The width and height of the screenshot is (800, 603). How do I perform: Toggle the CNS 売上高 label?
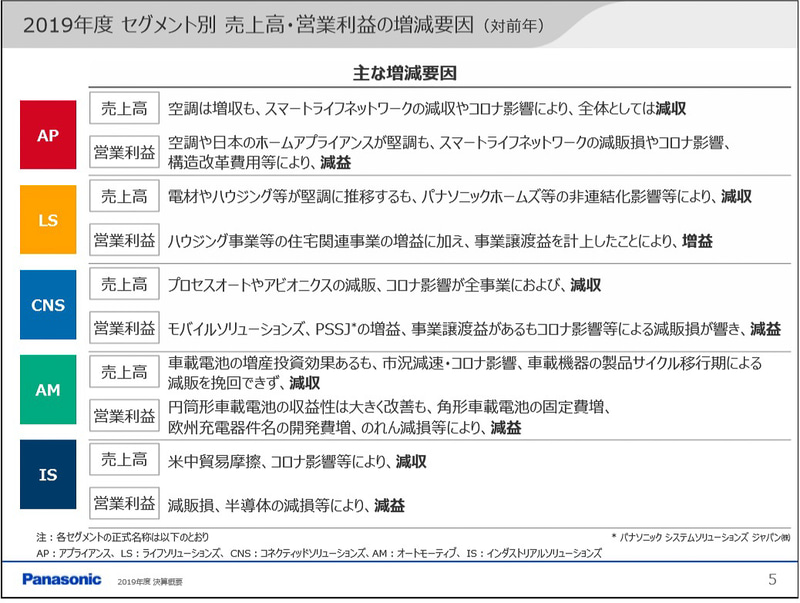[125, 283]
